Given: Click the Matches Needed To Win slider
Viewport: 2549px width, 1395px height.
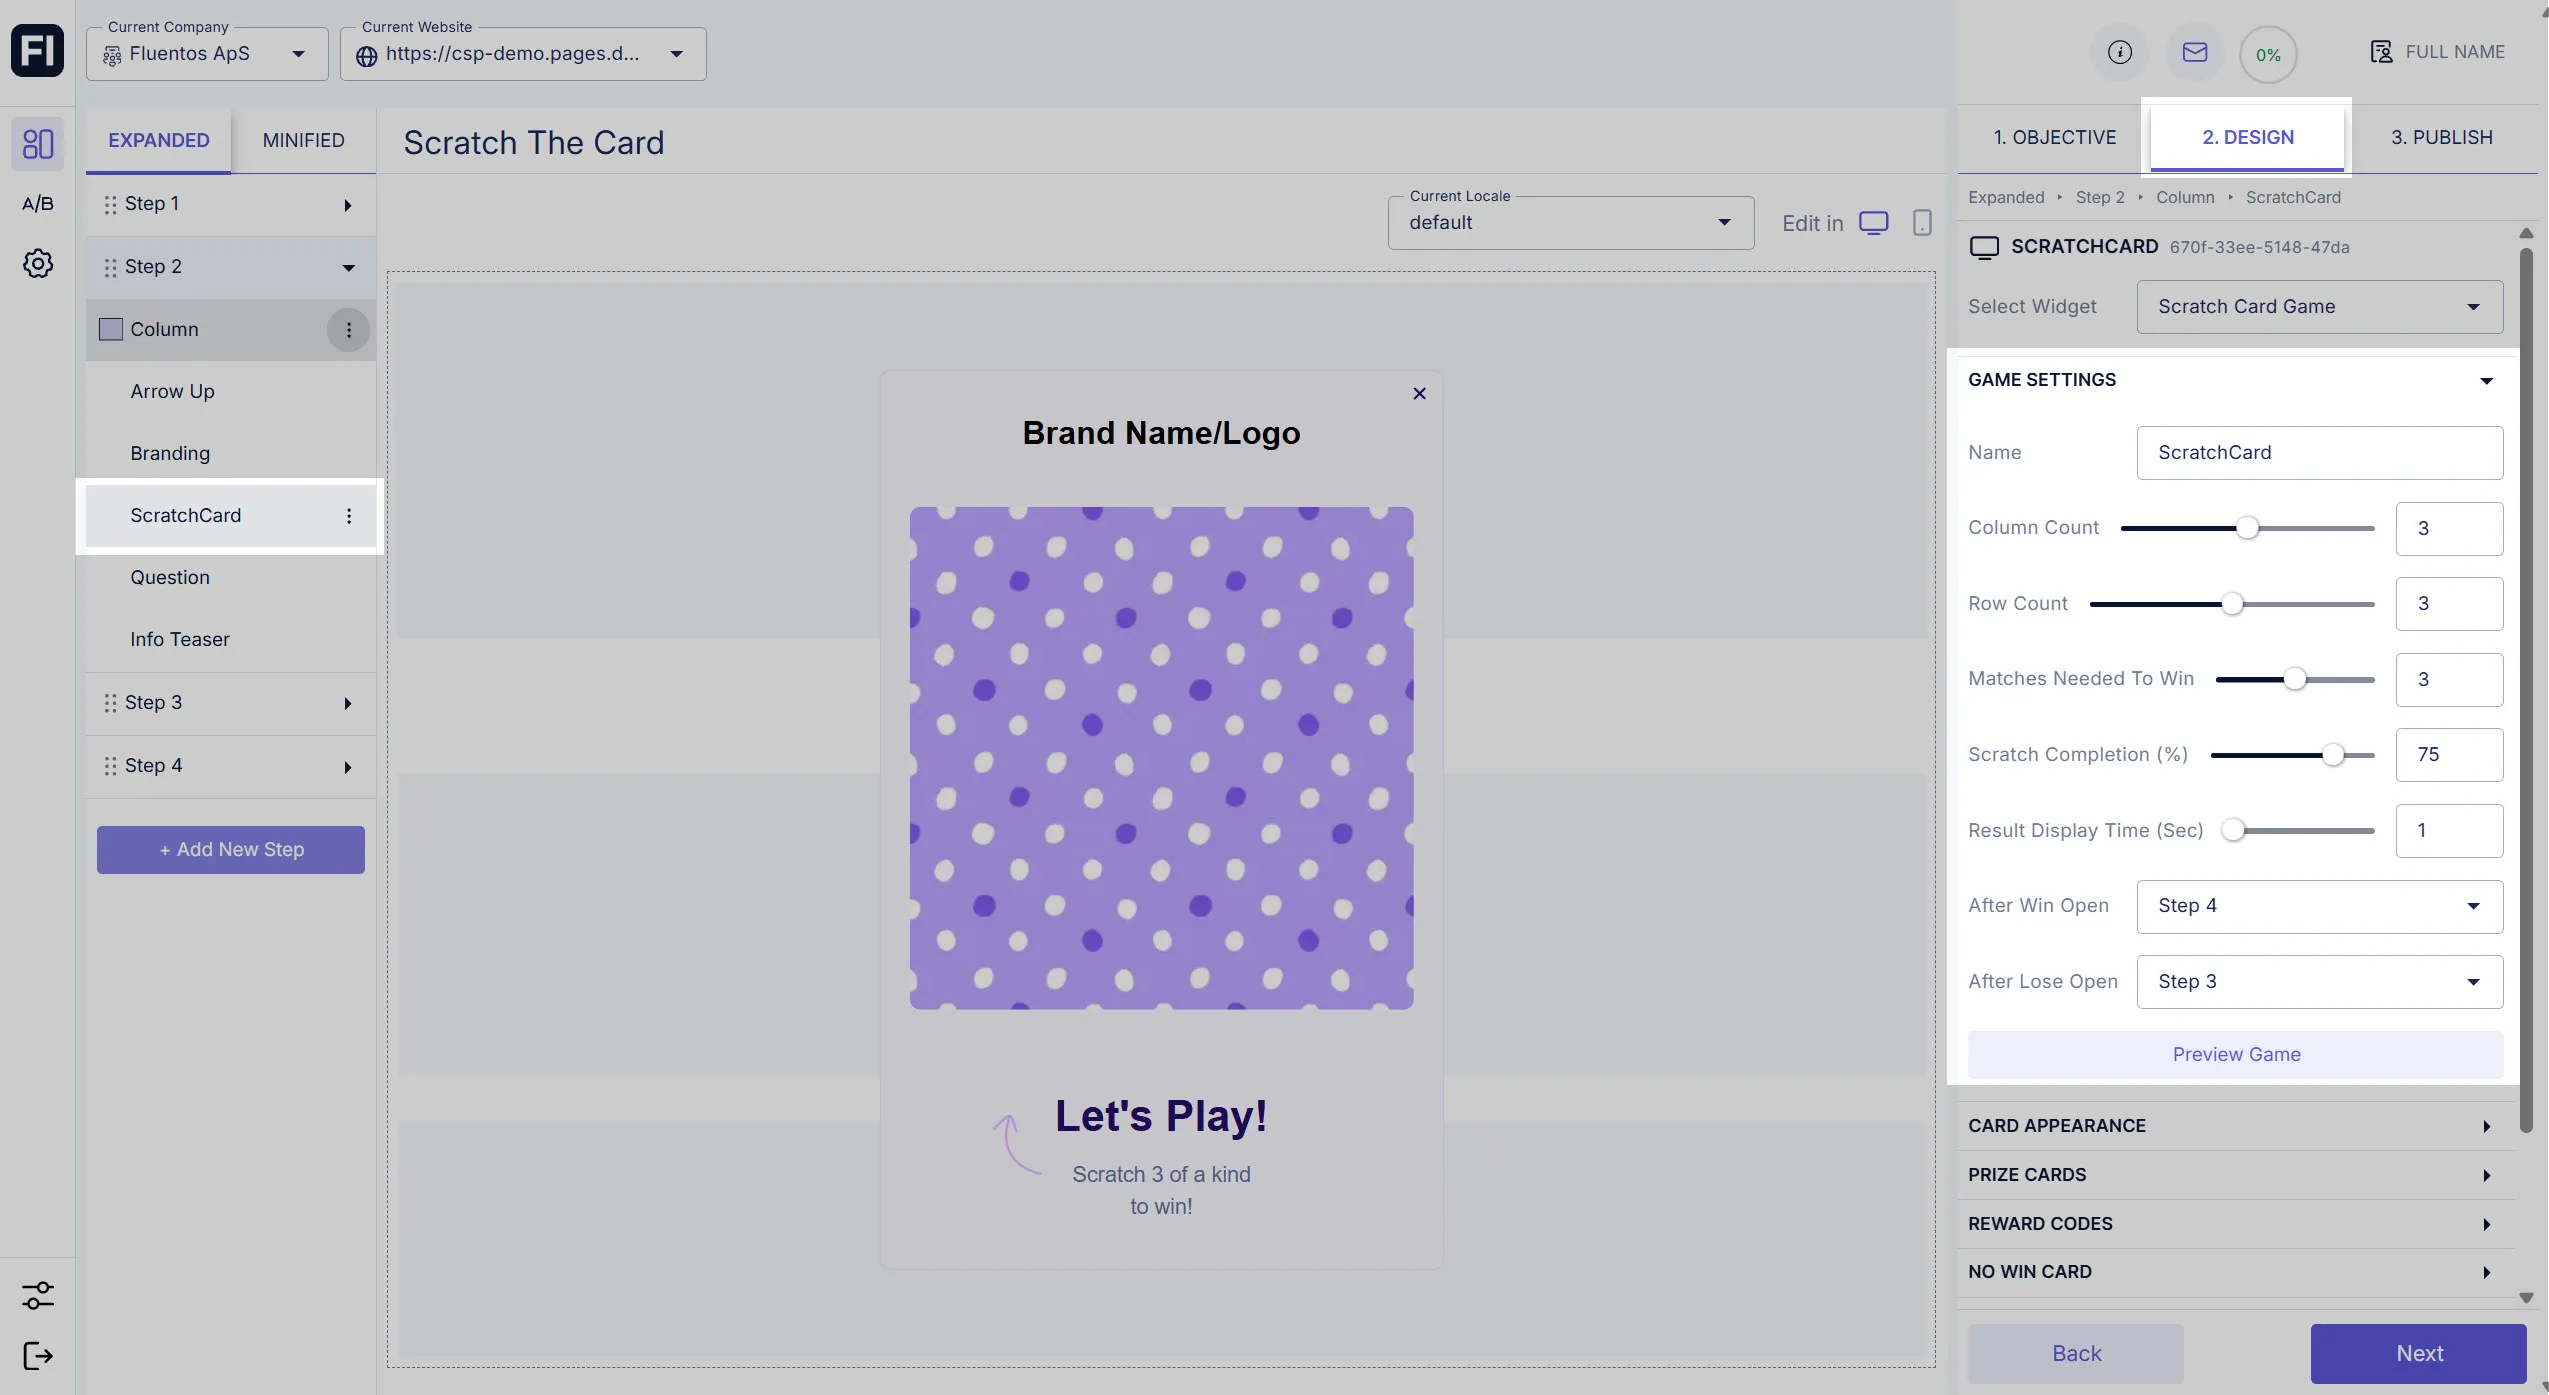Looking at the screenshot, I should (2295, 680).
